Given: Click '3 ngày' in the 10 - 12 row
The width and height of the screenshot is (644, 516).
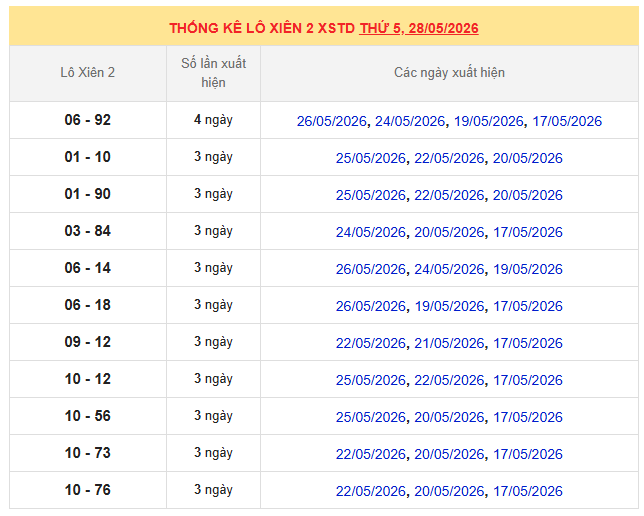Looking at the screenshot, I should (213, 379).
